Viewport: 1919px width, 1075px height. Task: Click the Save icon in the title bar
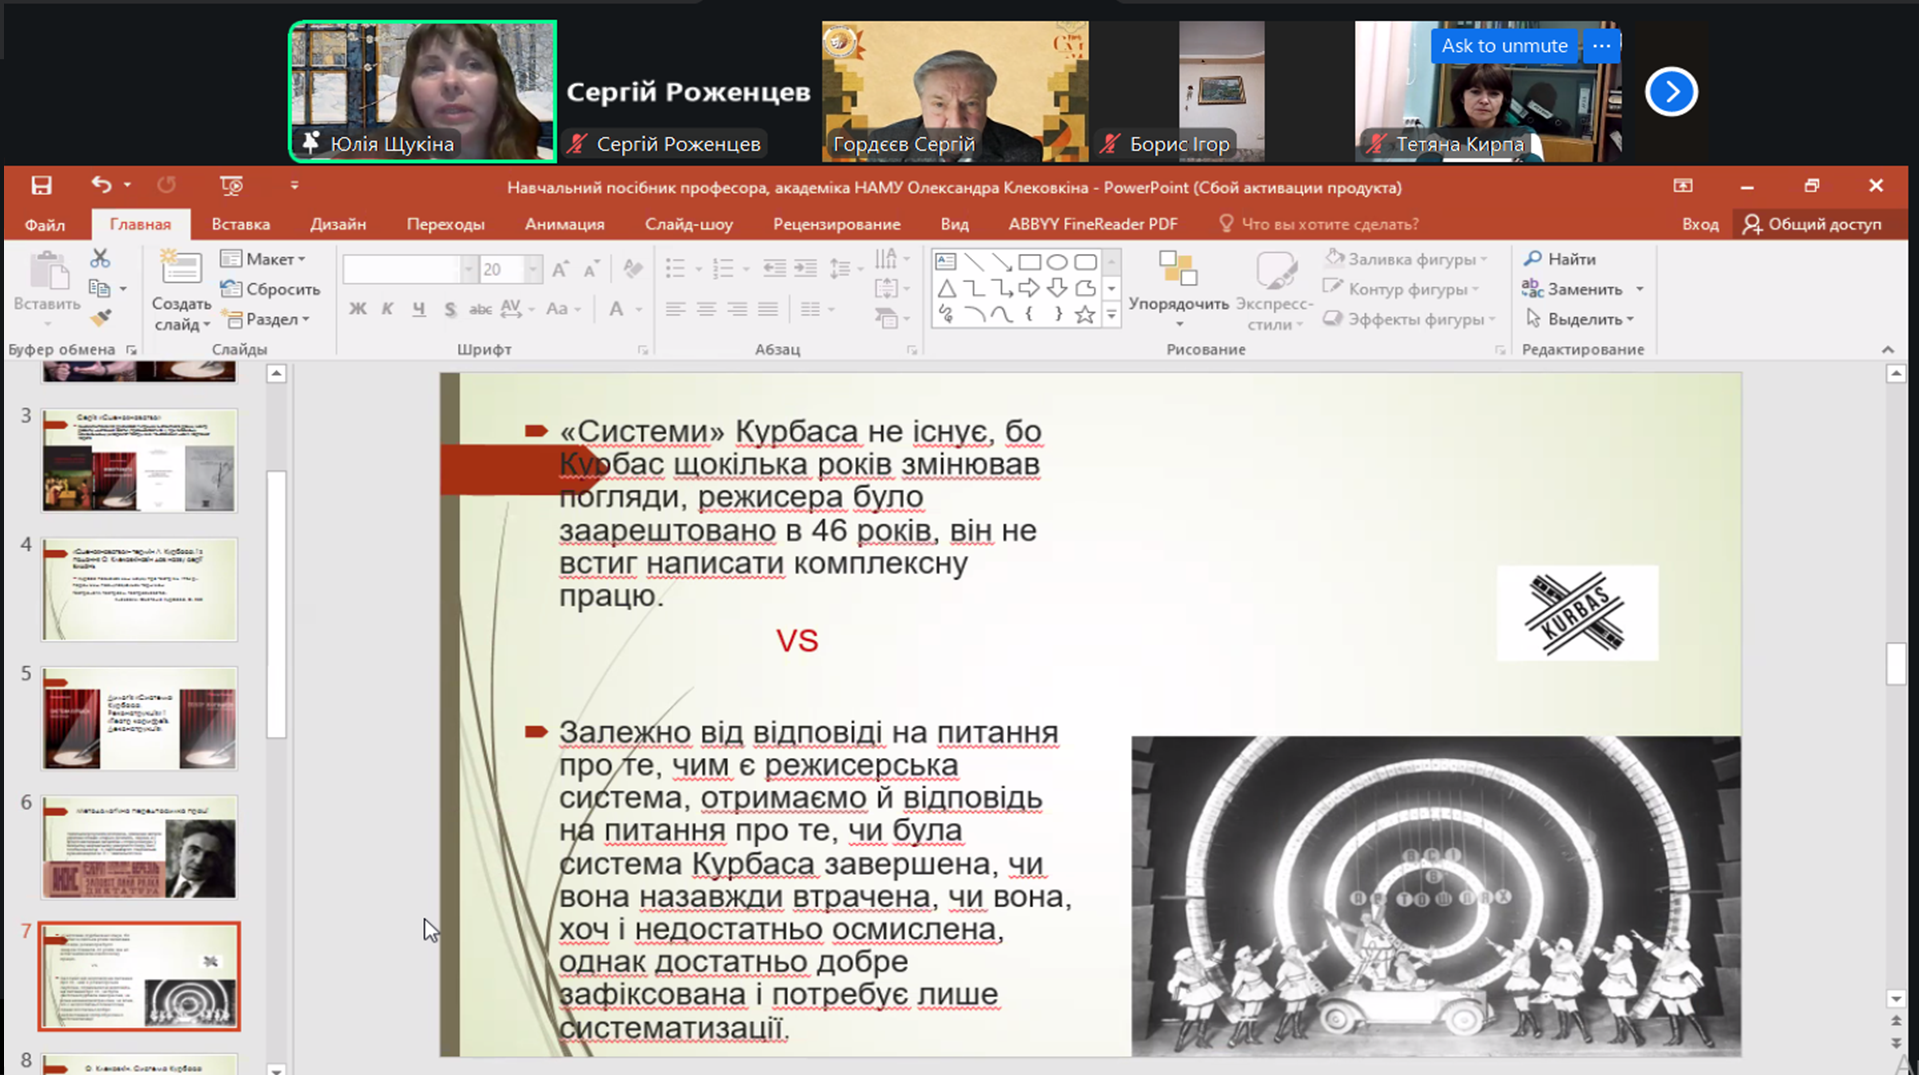click(41, 185)
